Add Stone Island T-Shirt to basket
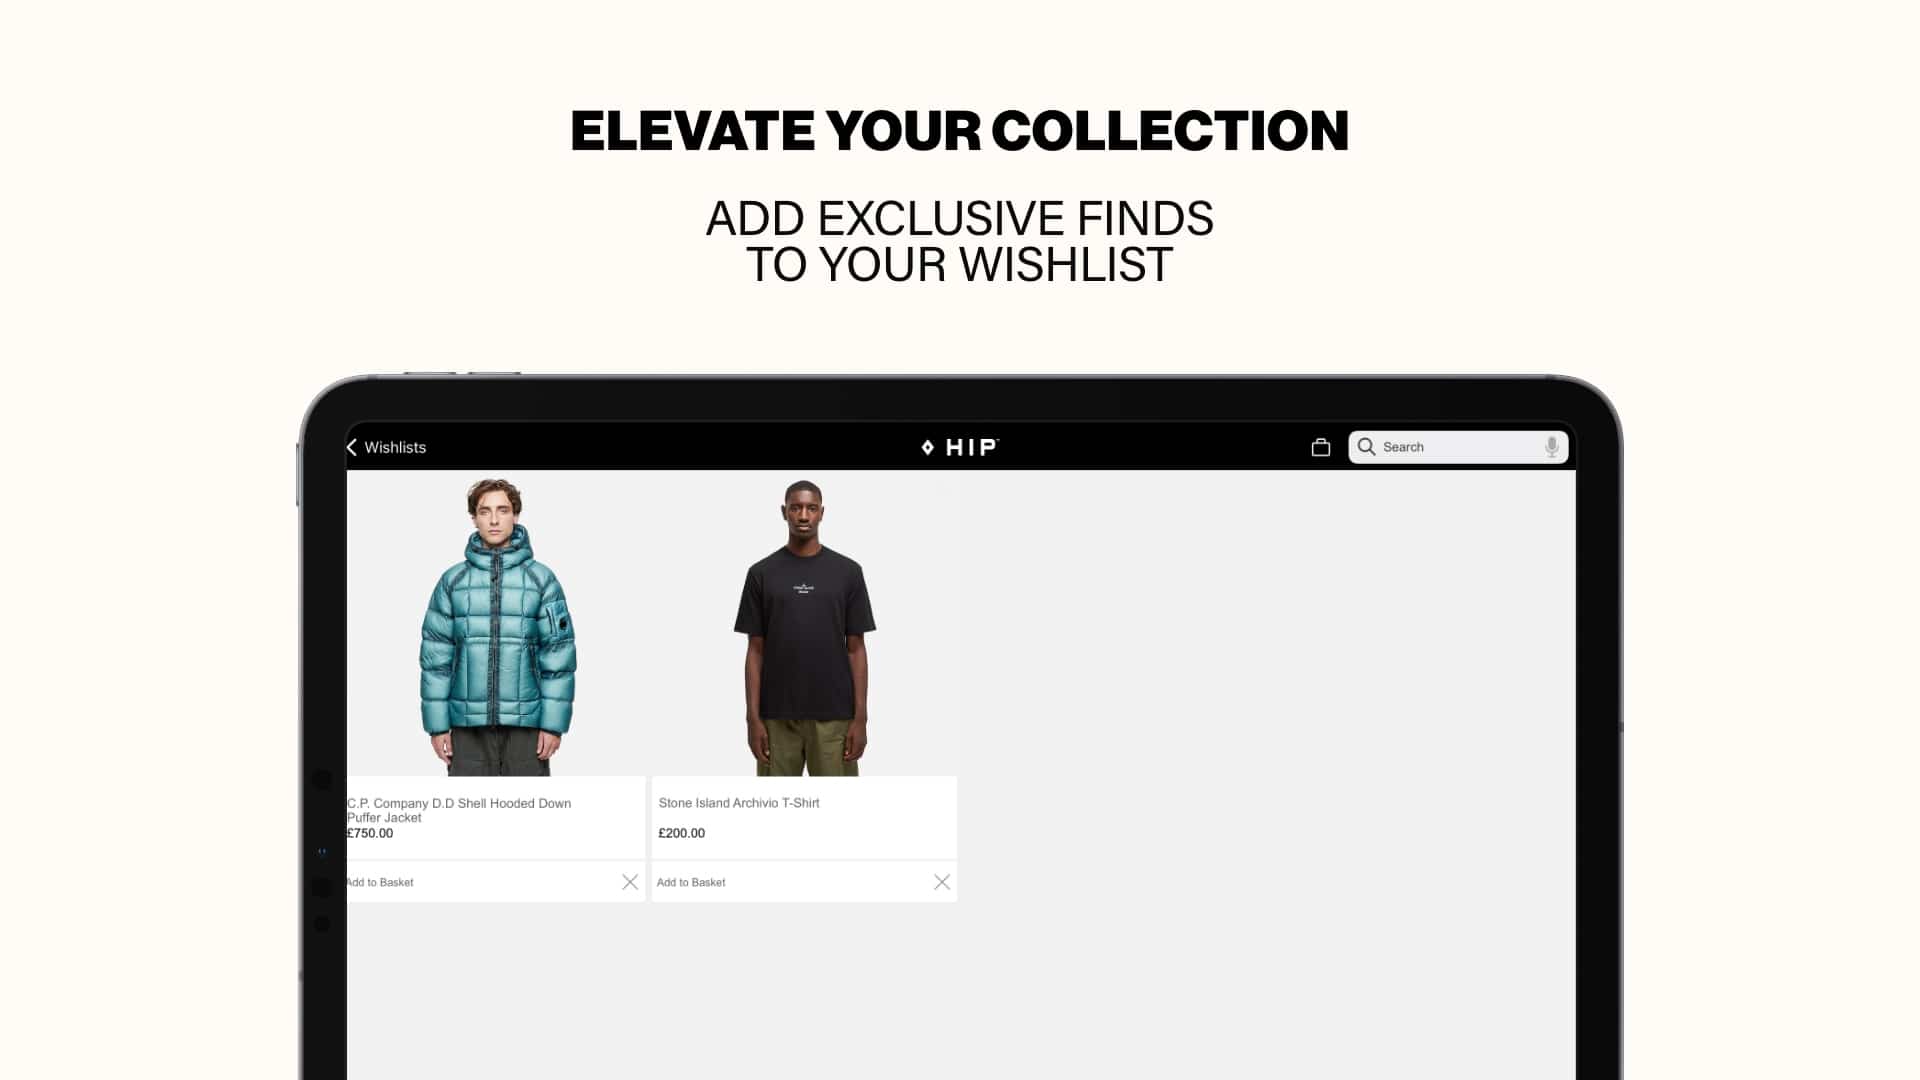This screenshot has width=1920, height=1080. (691, 882)
